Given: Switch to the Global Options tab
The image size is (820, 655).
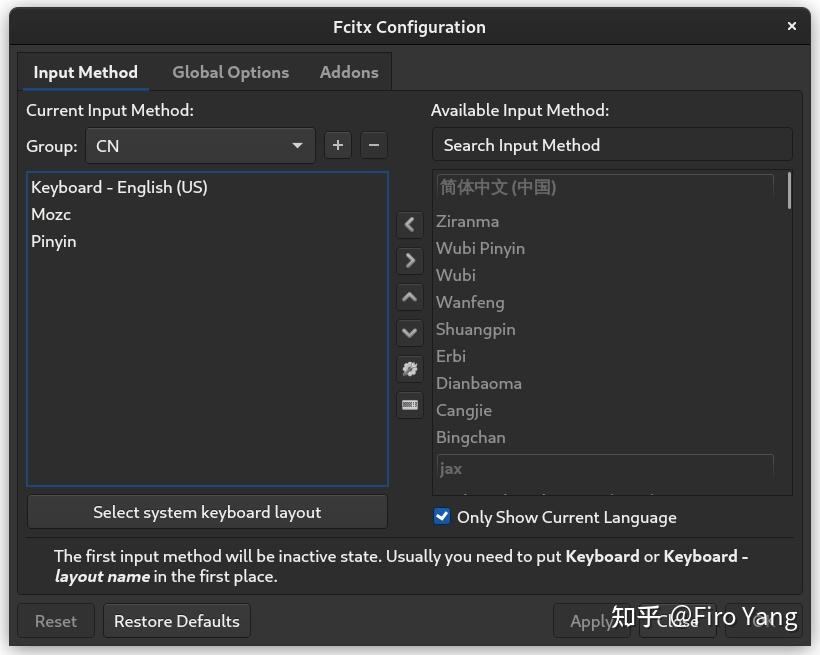Looking at the screenshot, I should click(230, 72).
